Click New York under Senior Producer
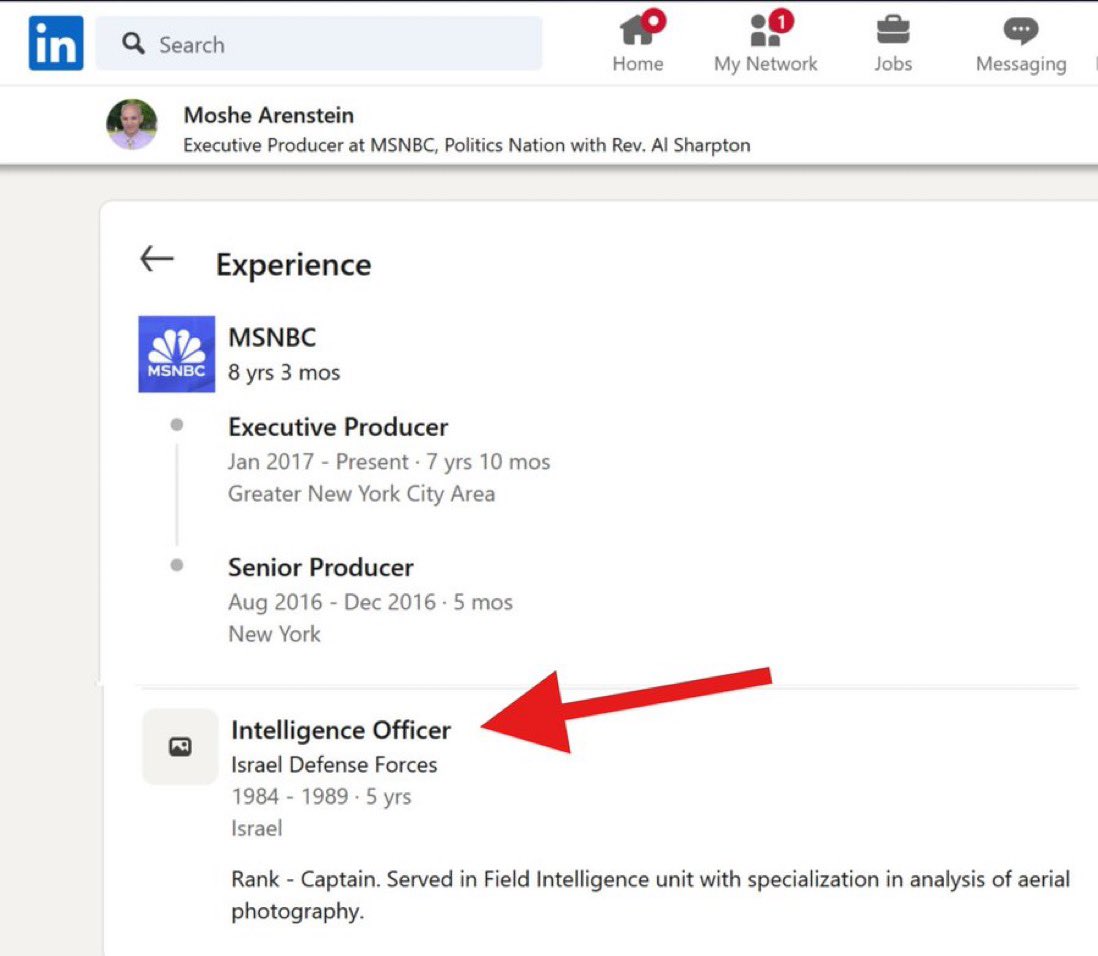 pos(274,635)
